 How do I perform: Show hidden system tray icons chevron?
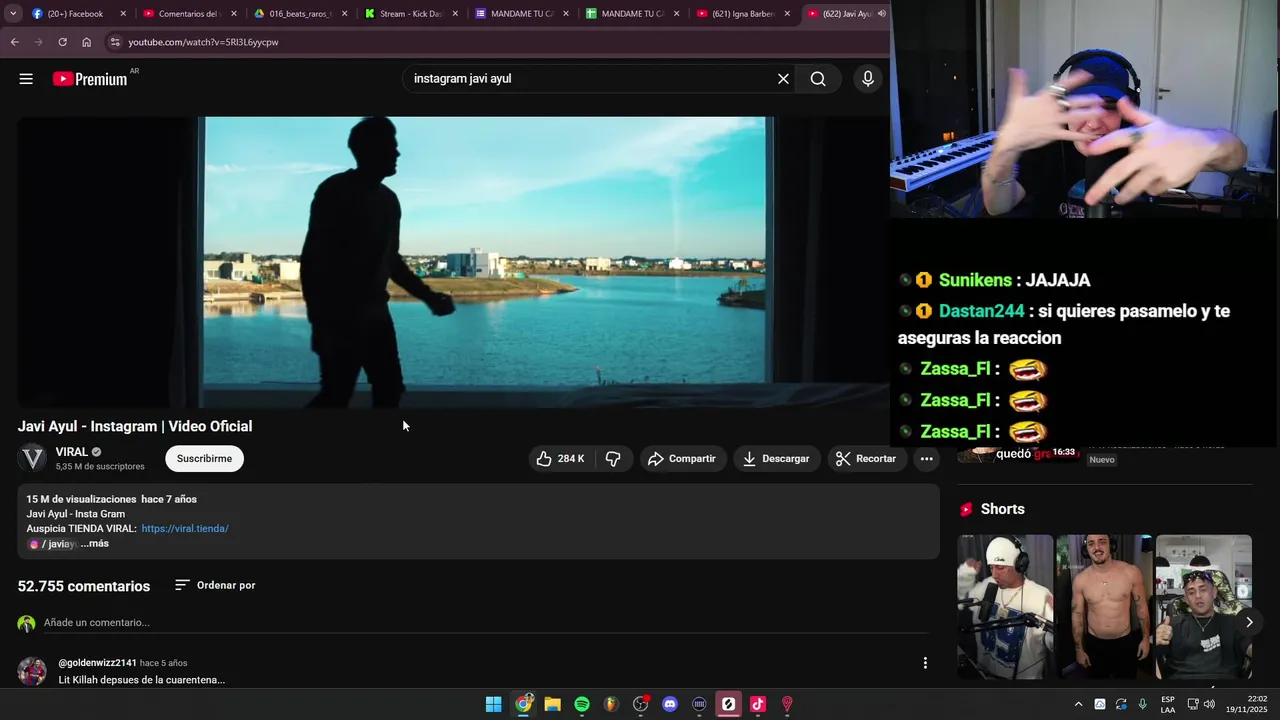1078,704
